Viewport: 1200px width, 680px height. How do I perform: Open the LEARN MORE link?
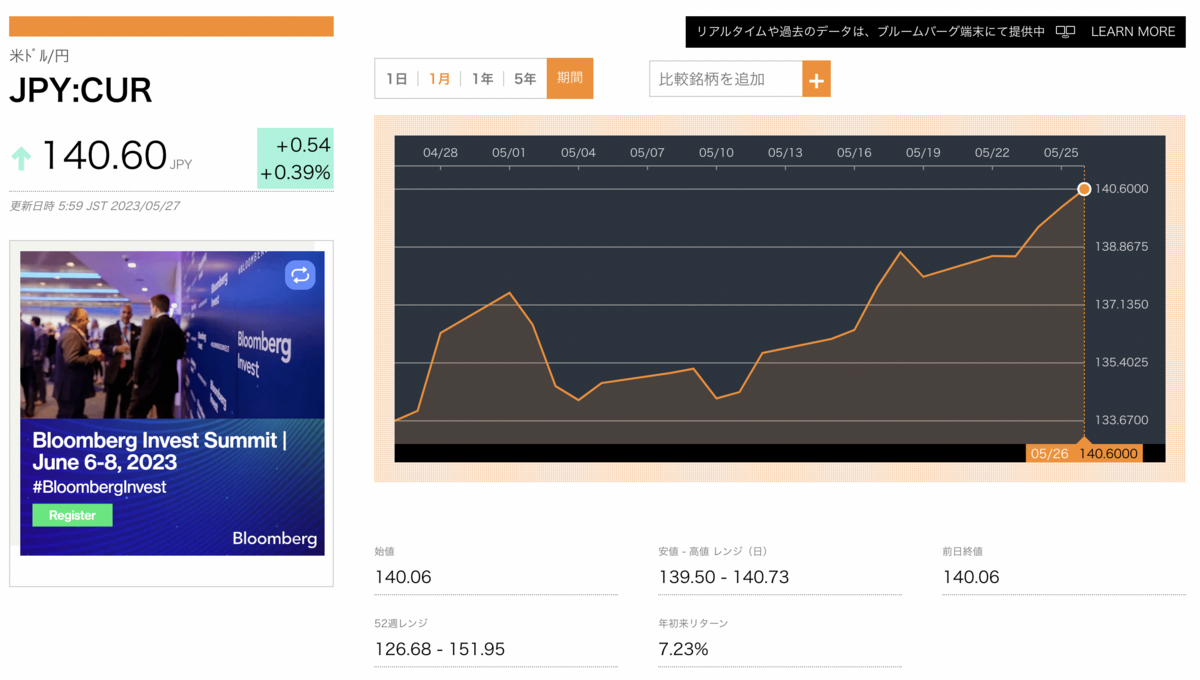1133,32
